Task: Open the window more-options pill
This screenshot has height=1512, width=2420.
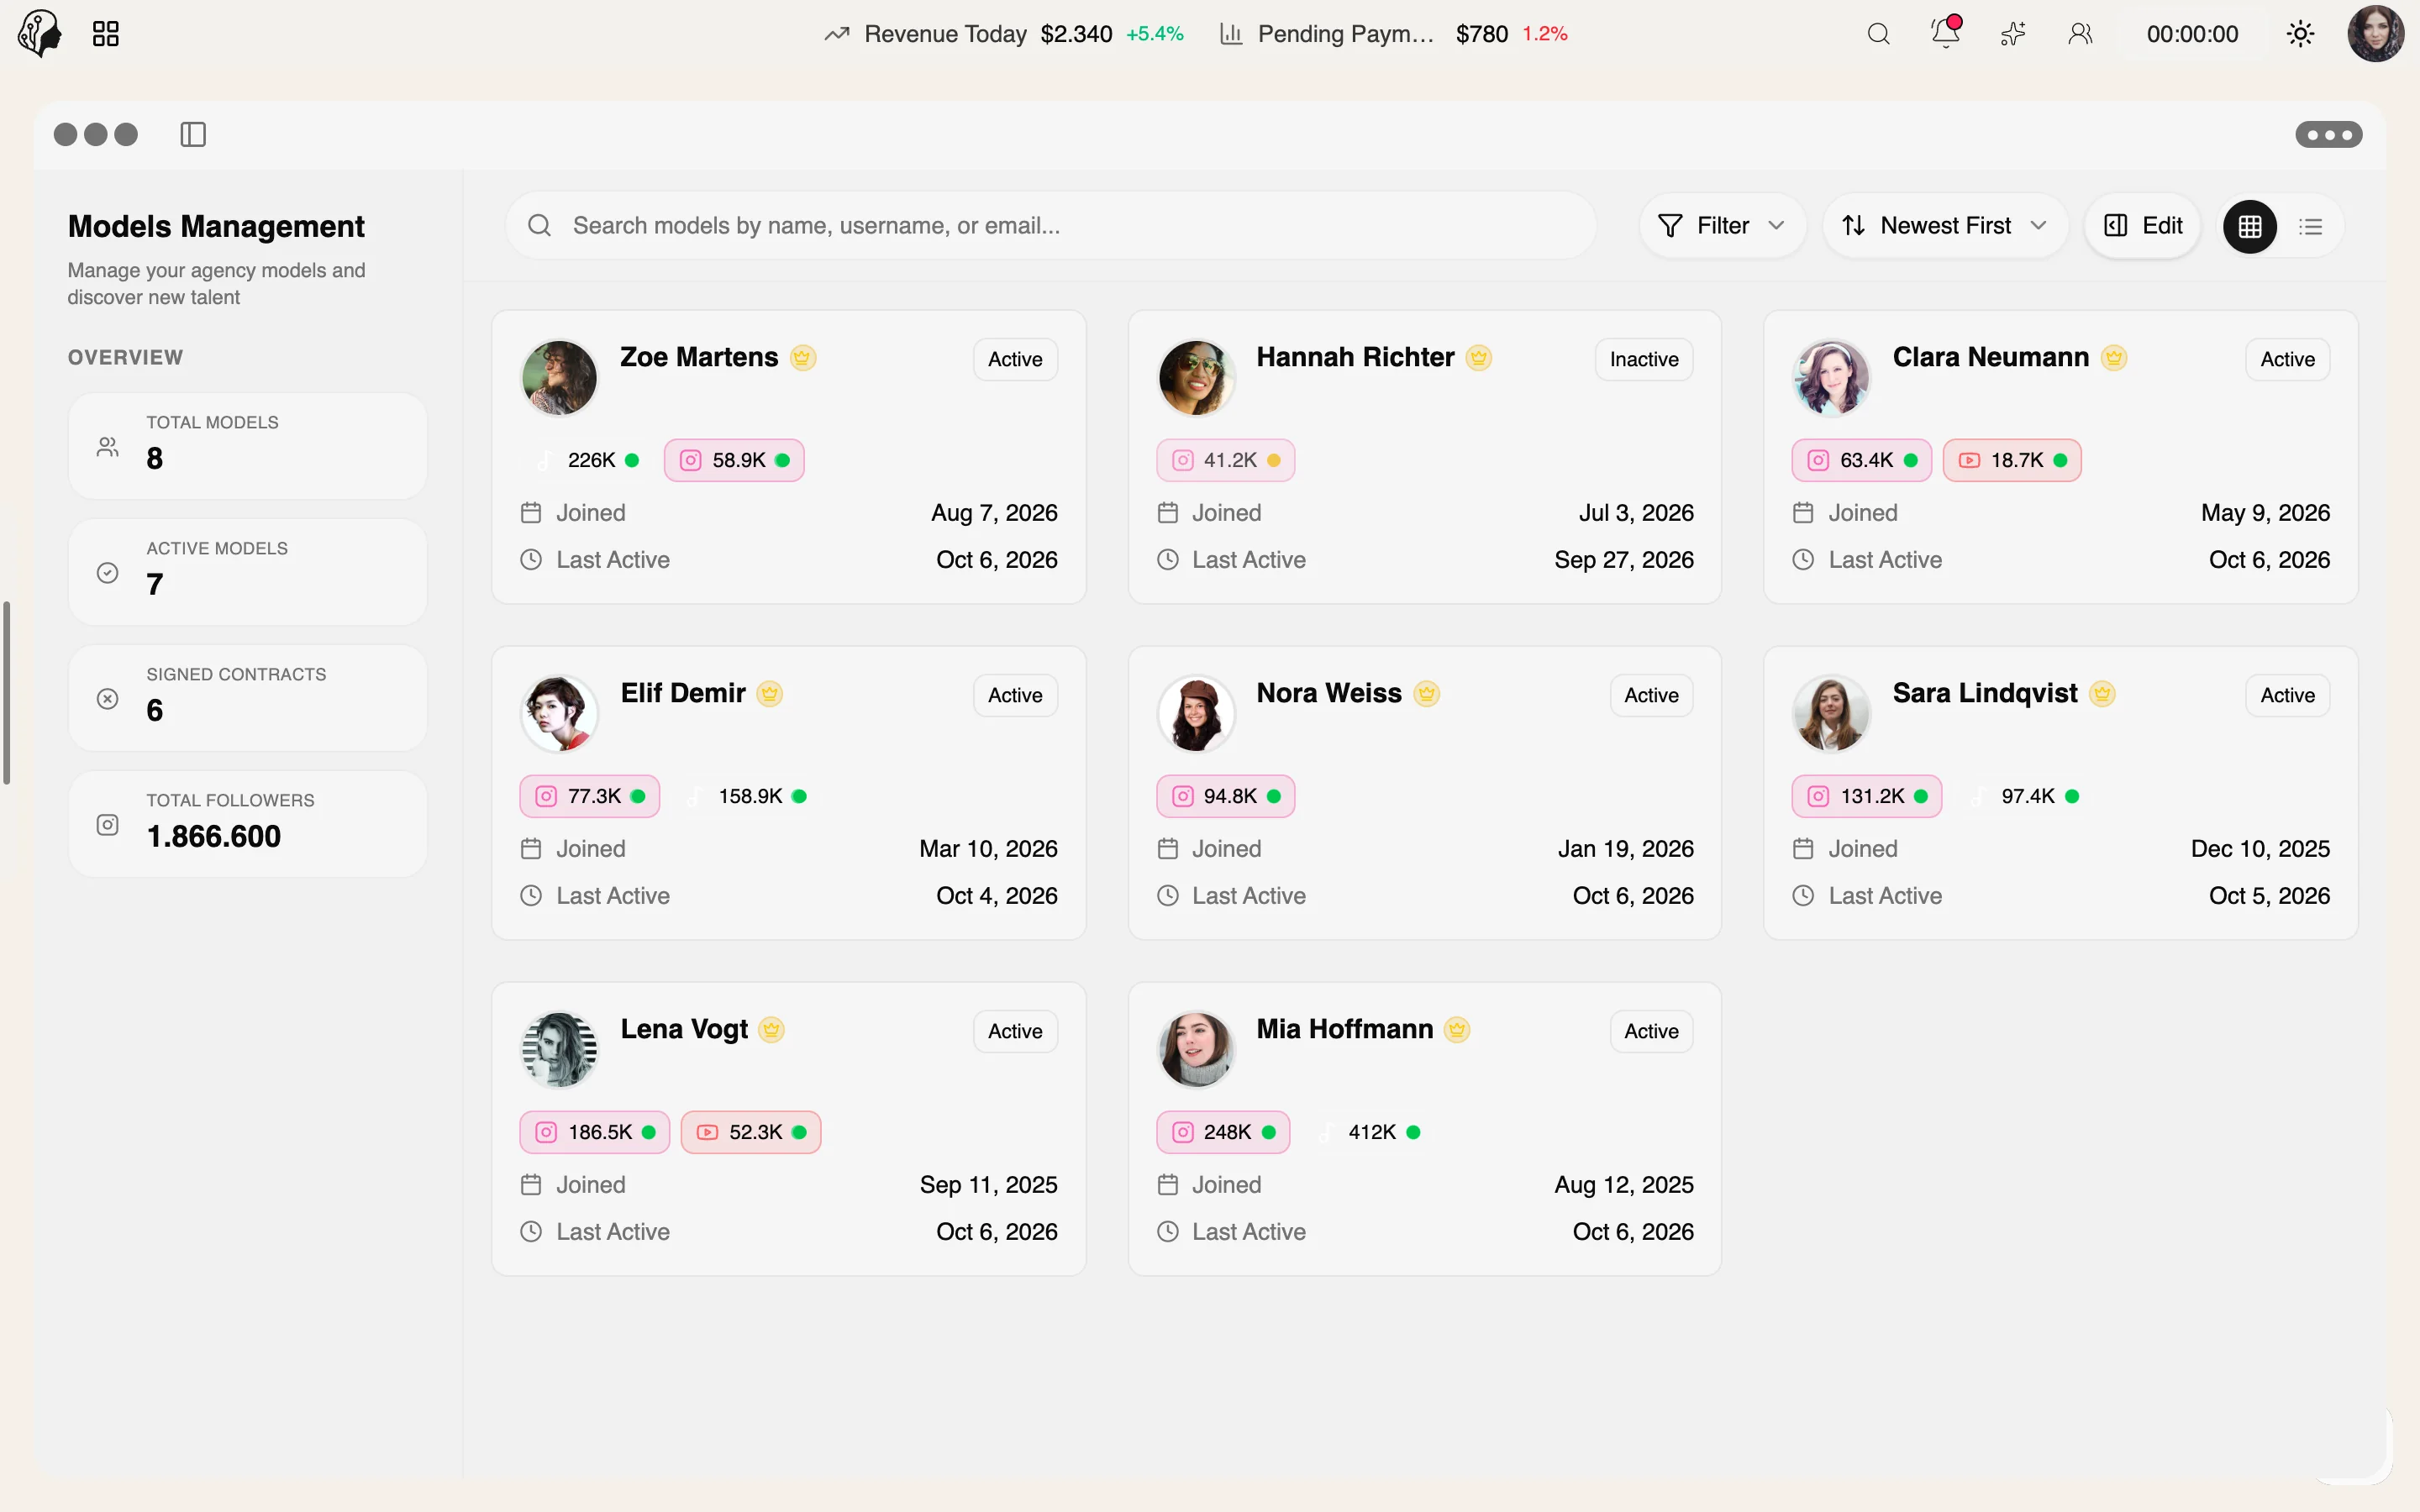Action: (x=2328, y=134)
